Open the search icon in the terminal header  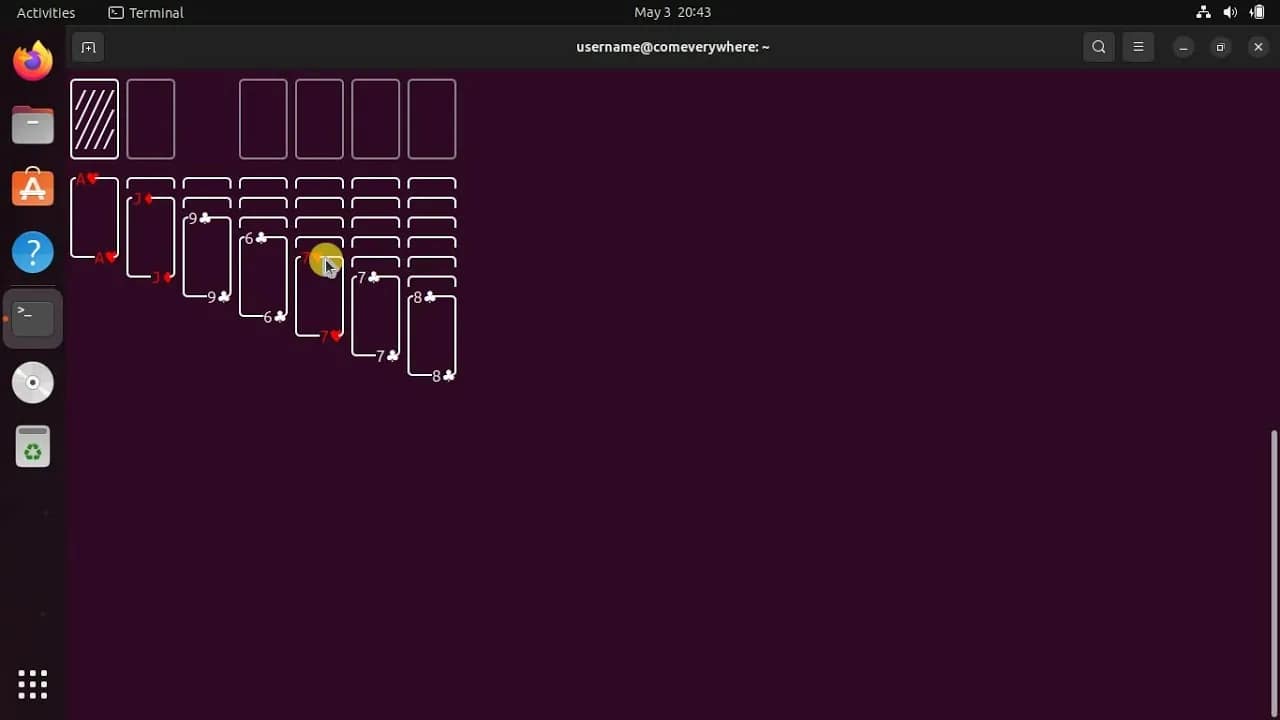(1098, 46)
